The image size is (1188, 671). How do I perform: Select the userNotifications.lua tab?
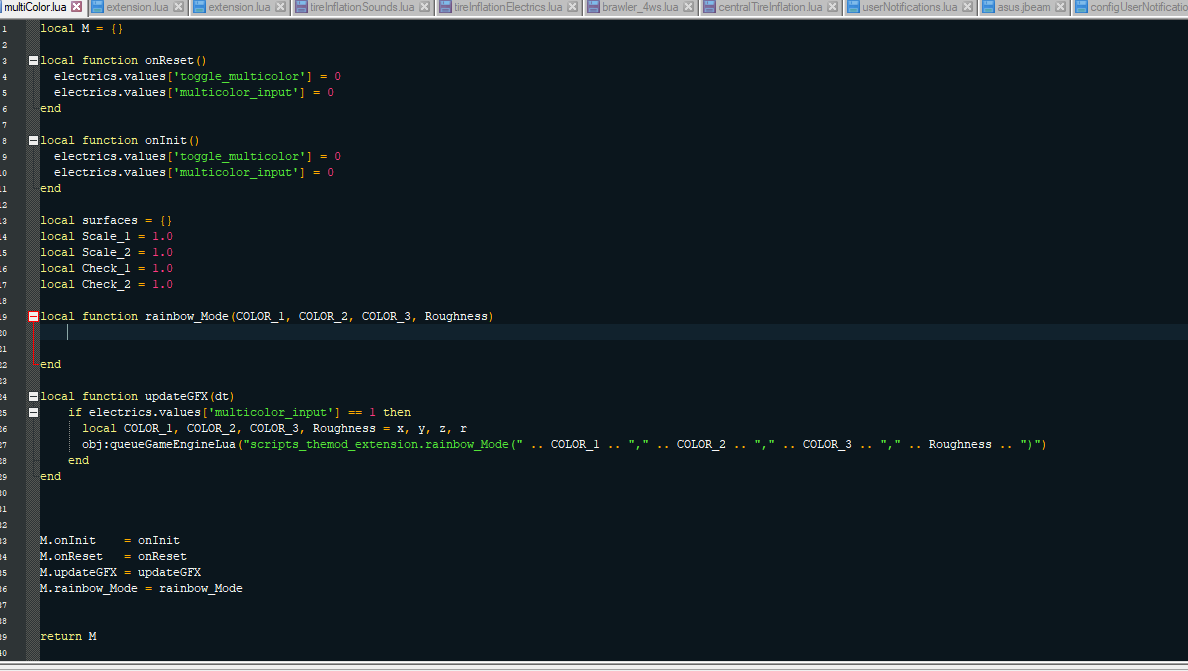pyautogui.click(x=909, y=7)
